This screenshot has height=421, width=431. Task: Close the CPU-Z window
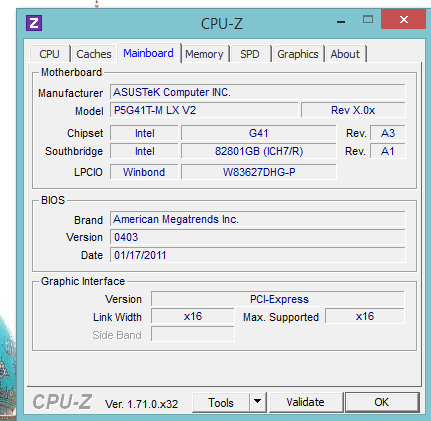(x=403, y=19)
